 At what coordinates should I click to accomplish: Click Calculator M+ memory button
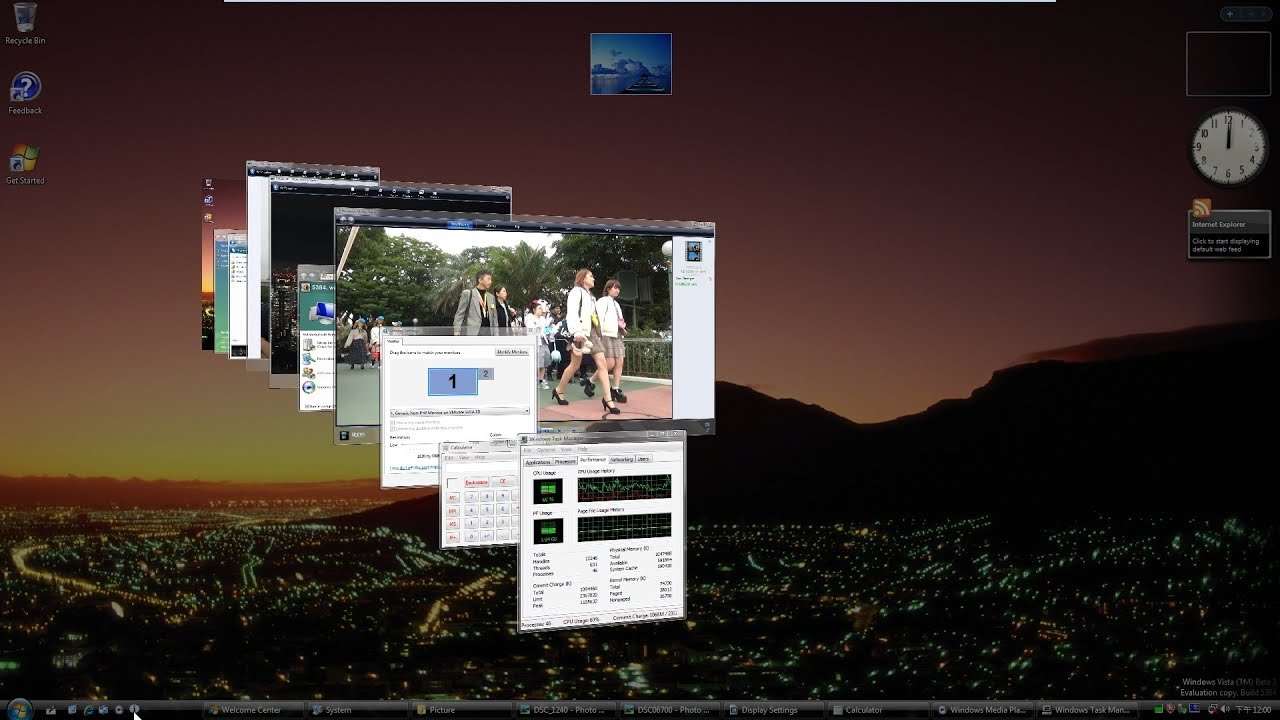pos(453,537)
